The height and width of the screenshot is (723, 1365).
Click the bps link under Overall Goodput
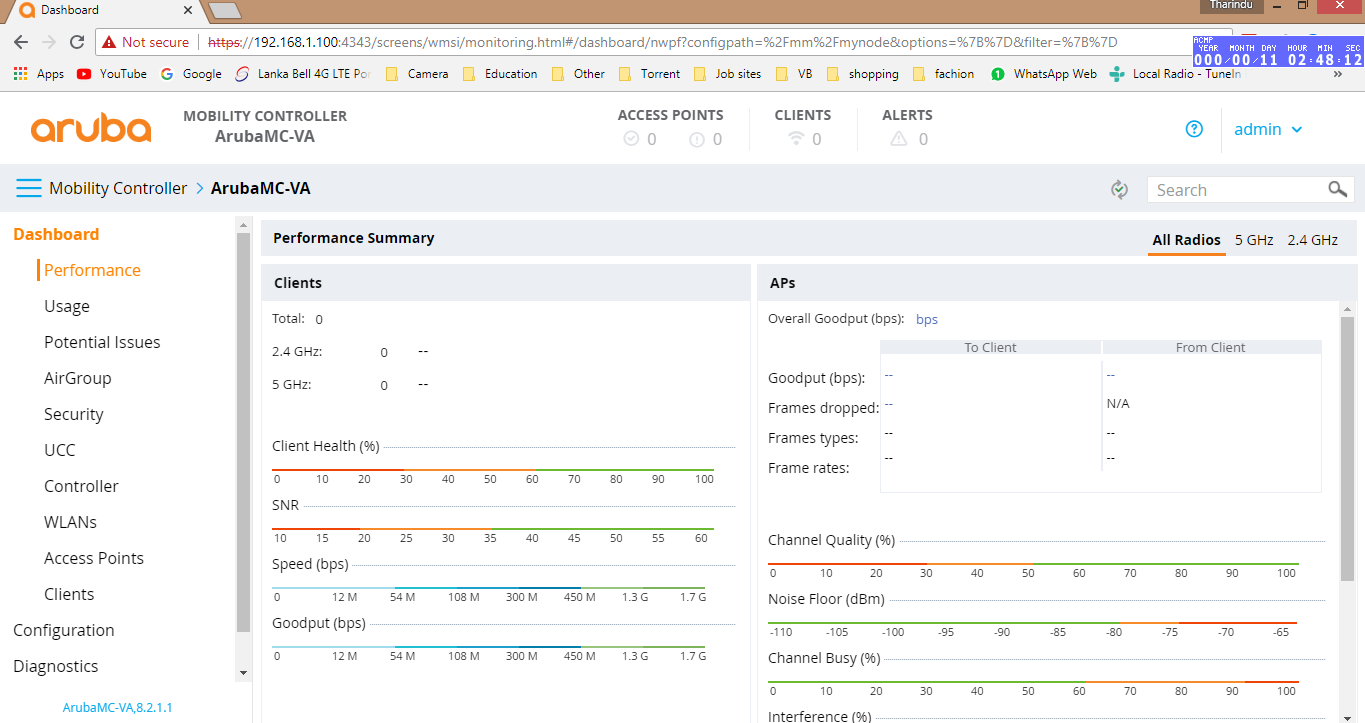926,319
